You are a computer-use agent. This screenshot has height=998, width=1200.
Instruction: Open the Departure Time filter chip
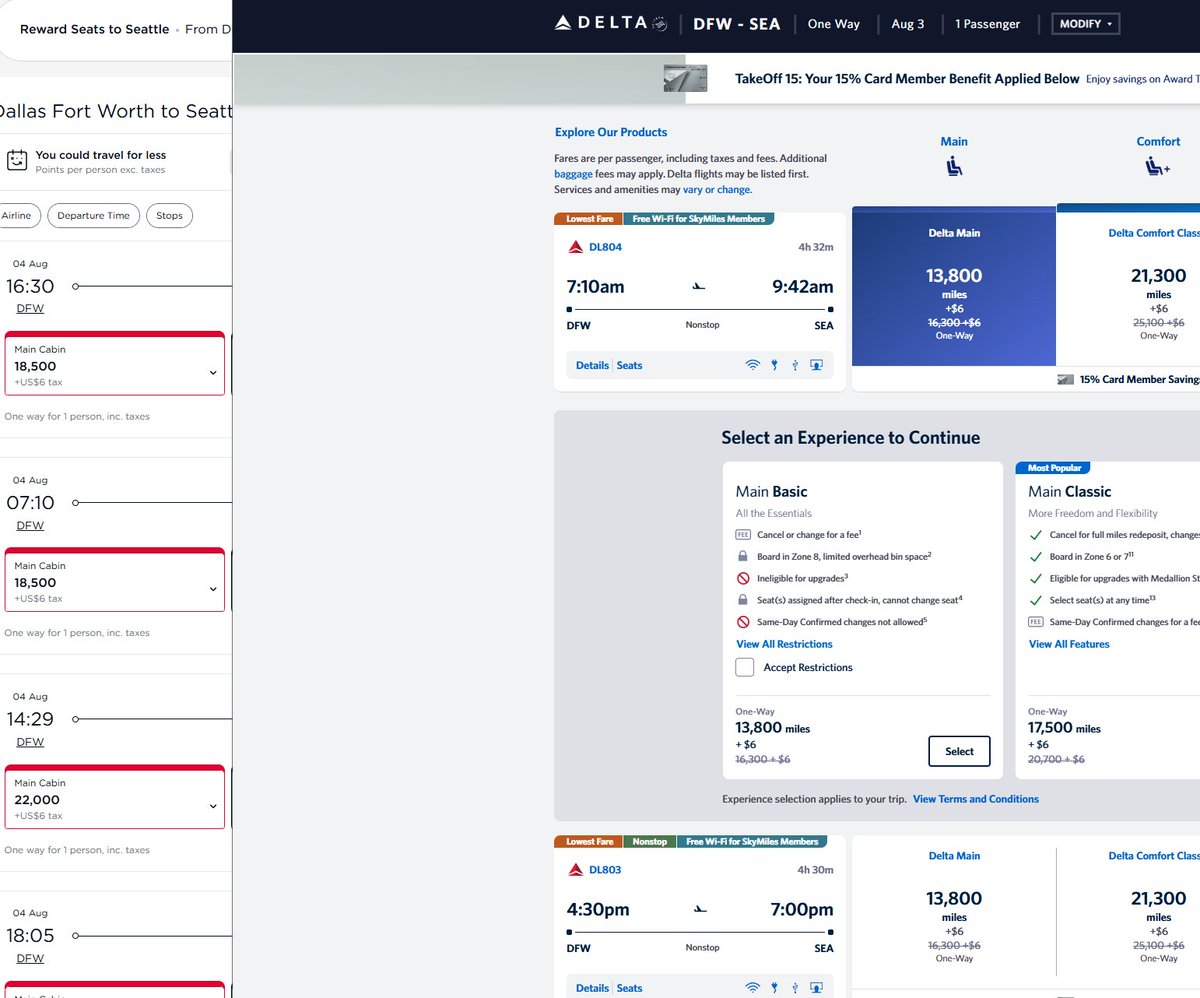tap(93, 216)
